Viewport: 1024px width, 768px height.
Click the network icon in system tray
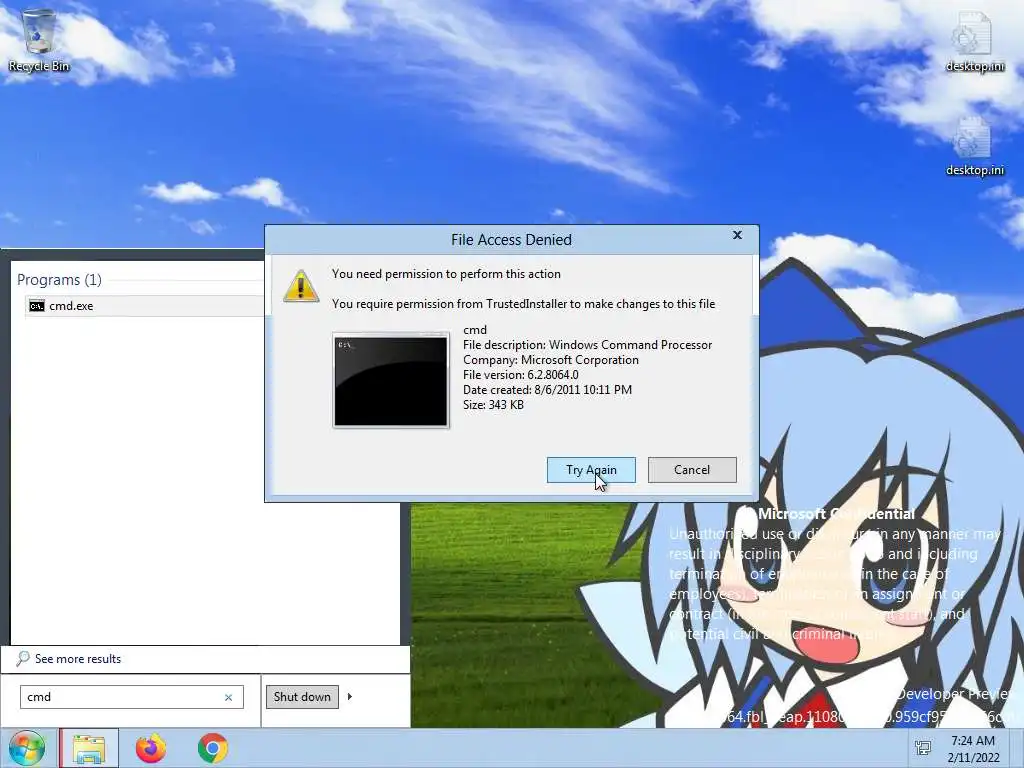(x=923, y=748)
